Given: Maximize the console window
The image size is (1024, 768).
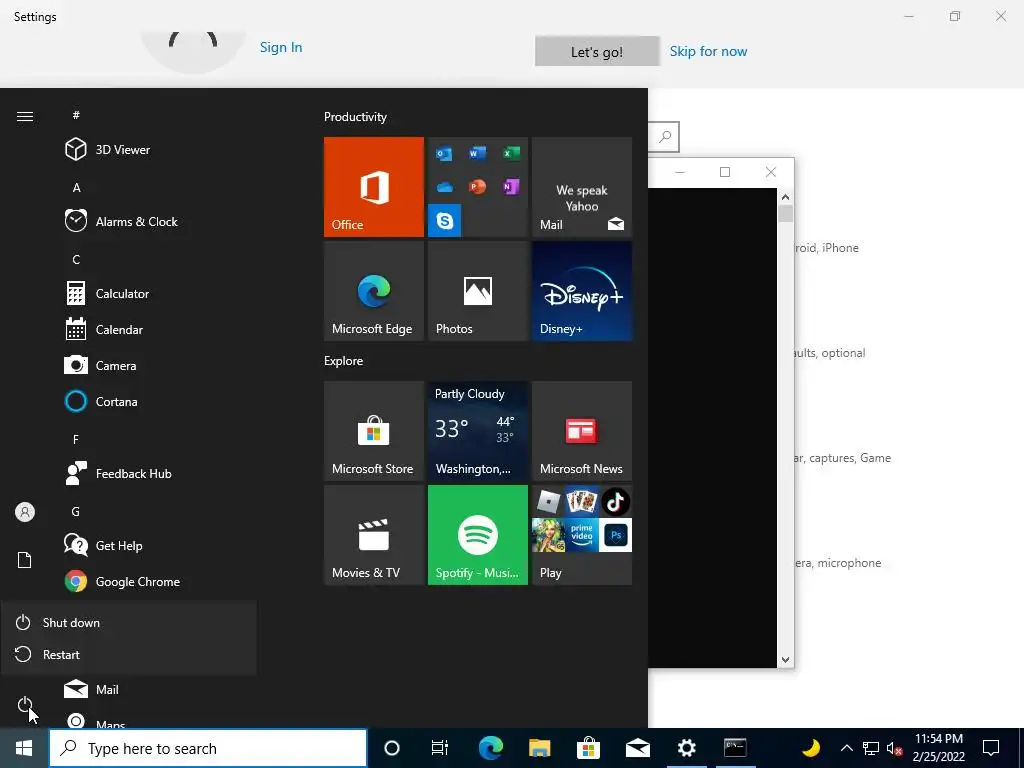Looking at the screenshot, I should [725, 172].
